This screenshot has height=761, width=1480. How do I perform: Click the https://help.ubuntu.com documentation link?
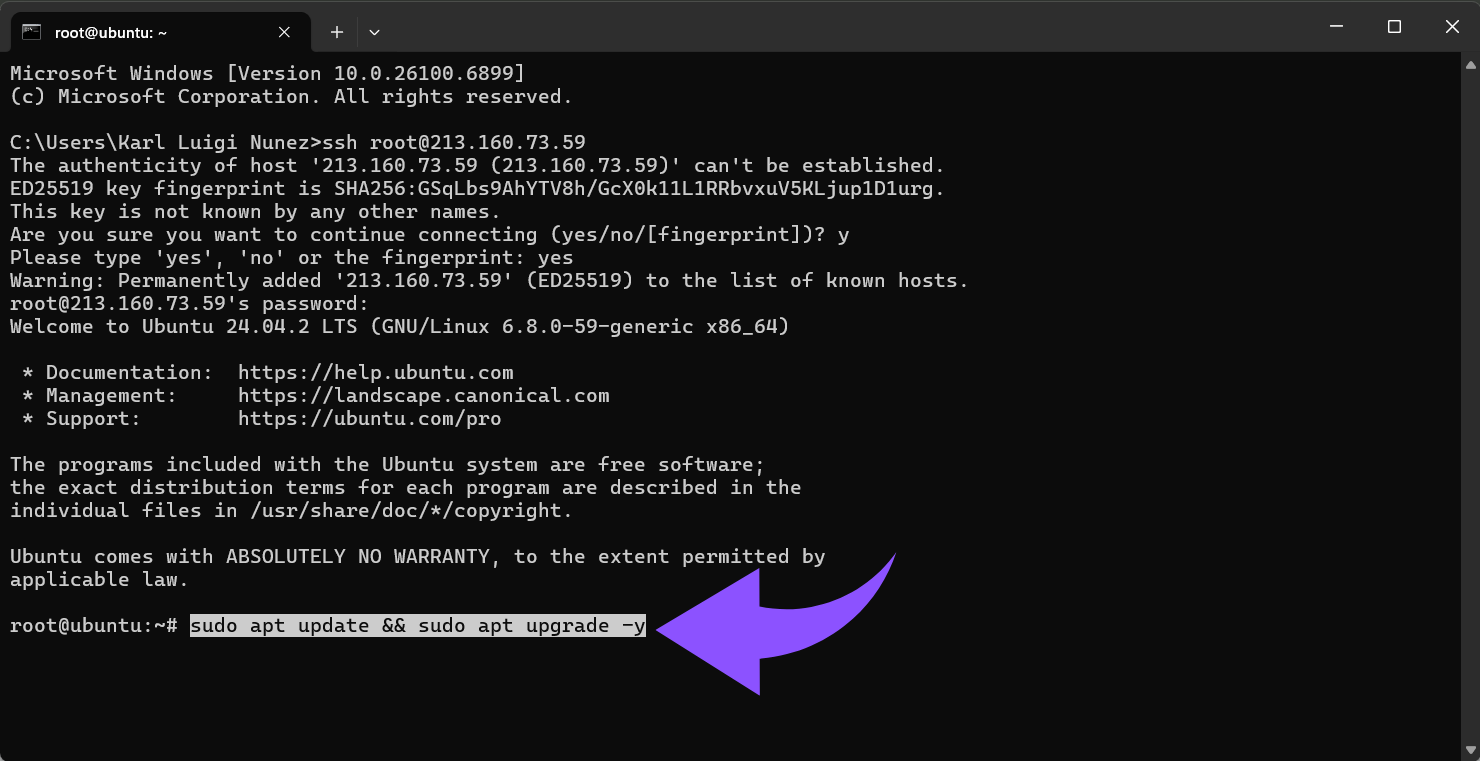(375, 371)
